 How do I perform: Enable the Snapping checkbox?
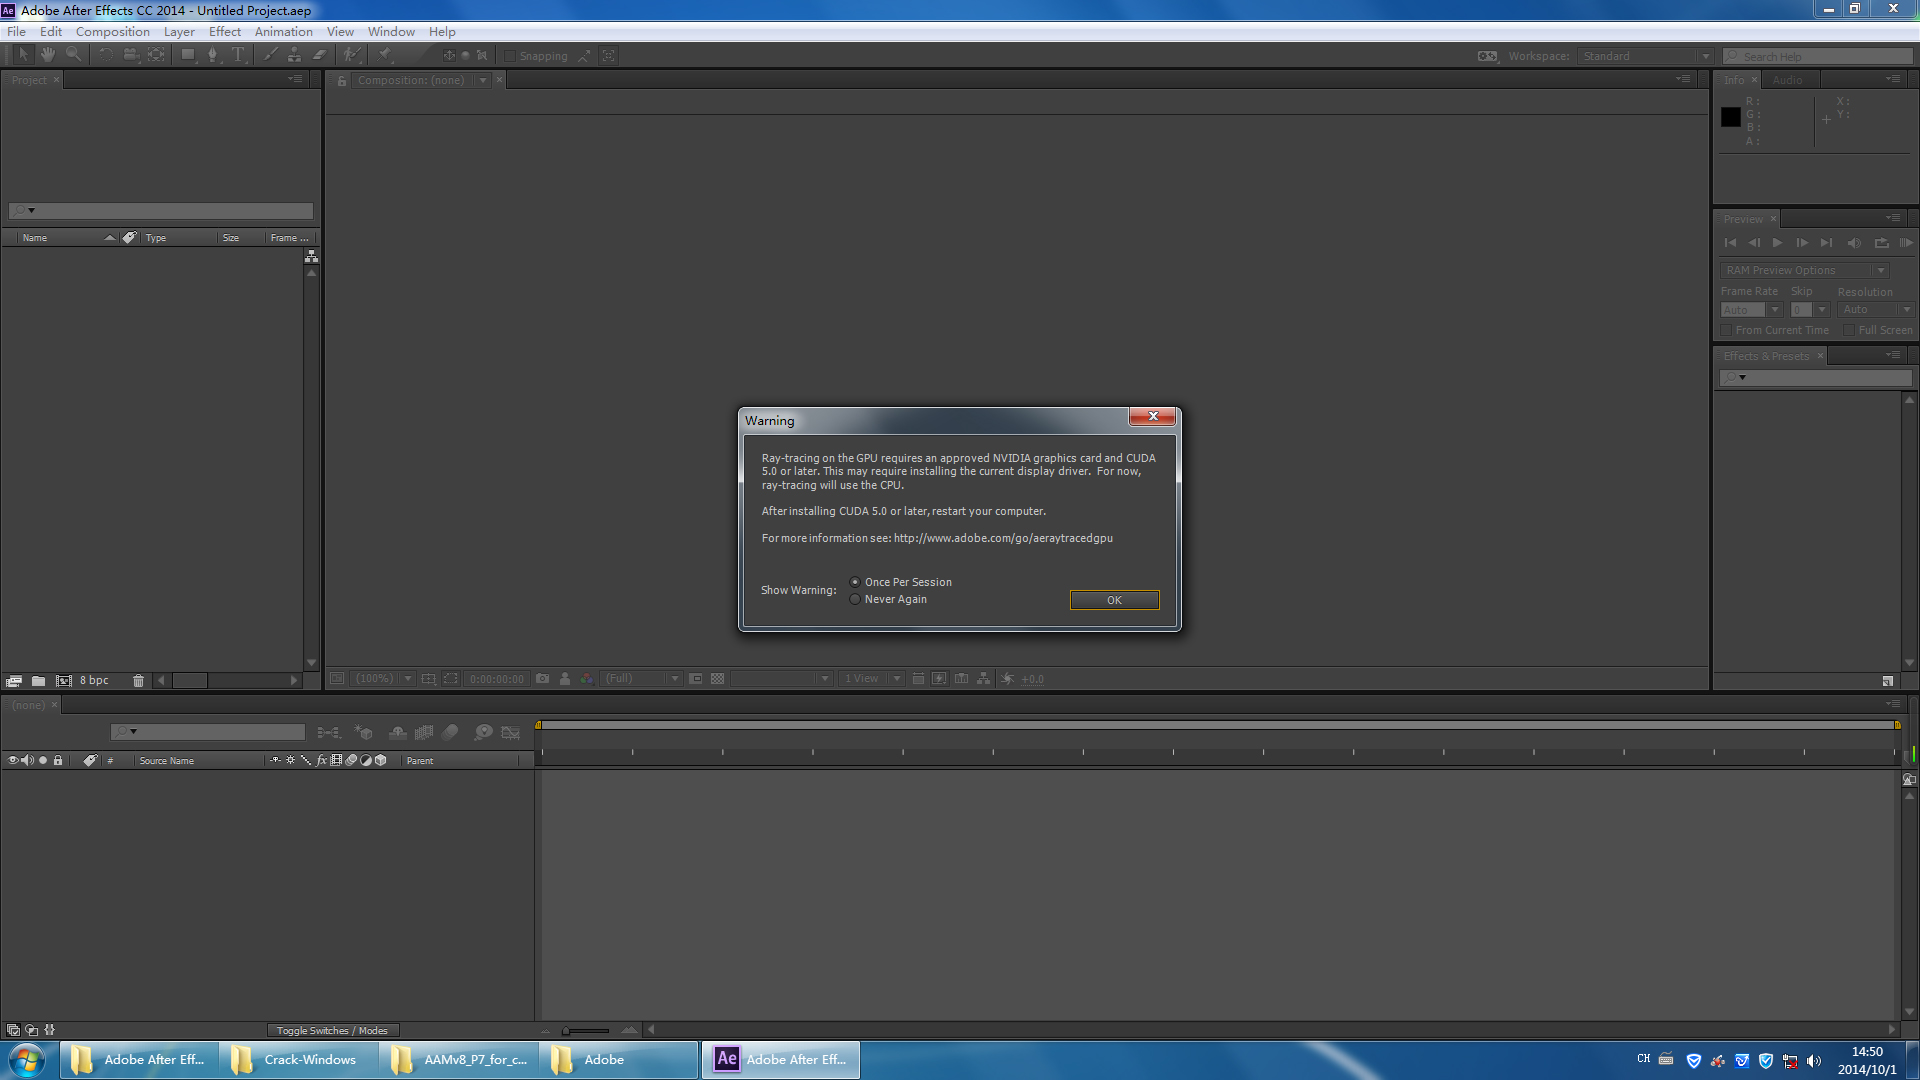tap(510, 56)
